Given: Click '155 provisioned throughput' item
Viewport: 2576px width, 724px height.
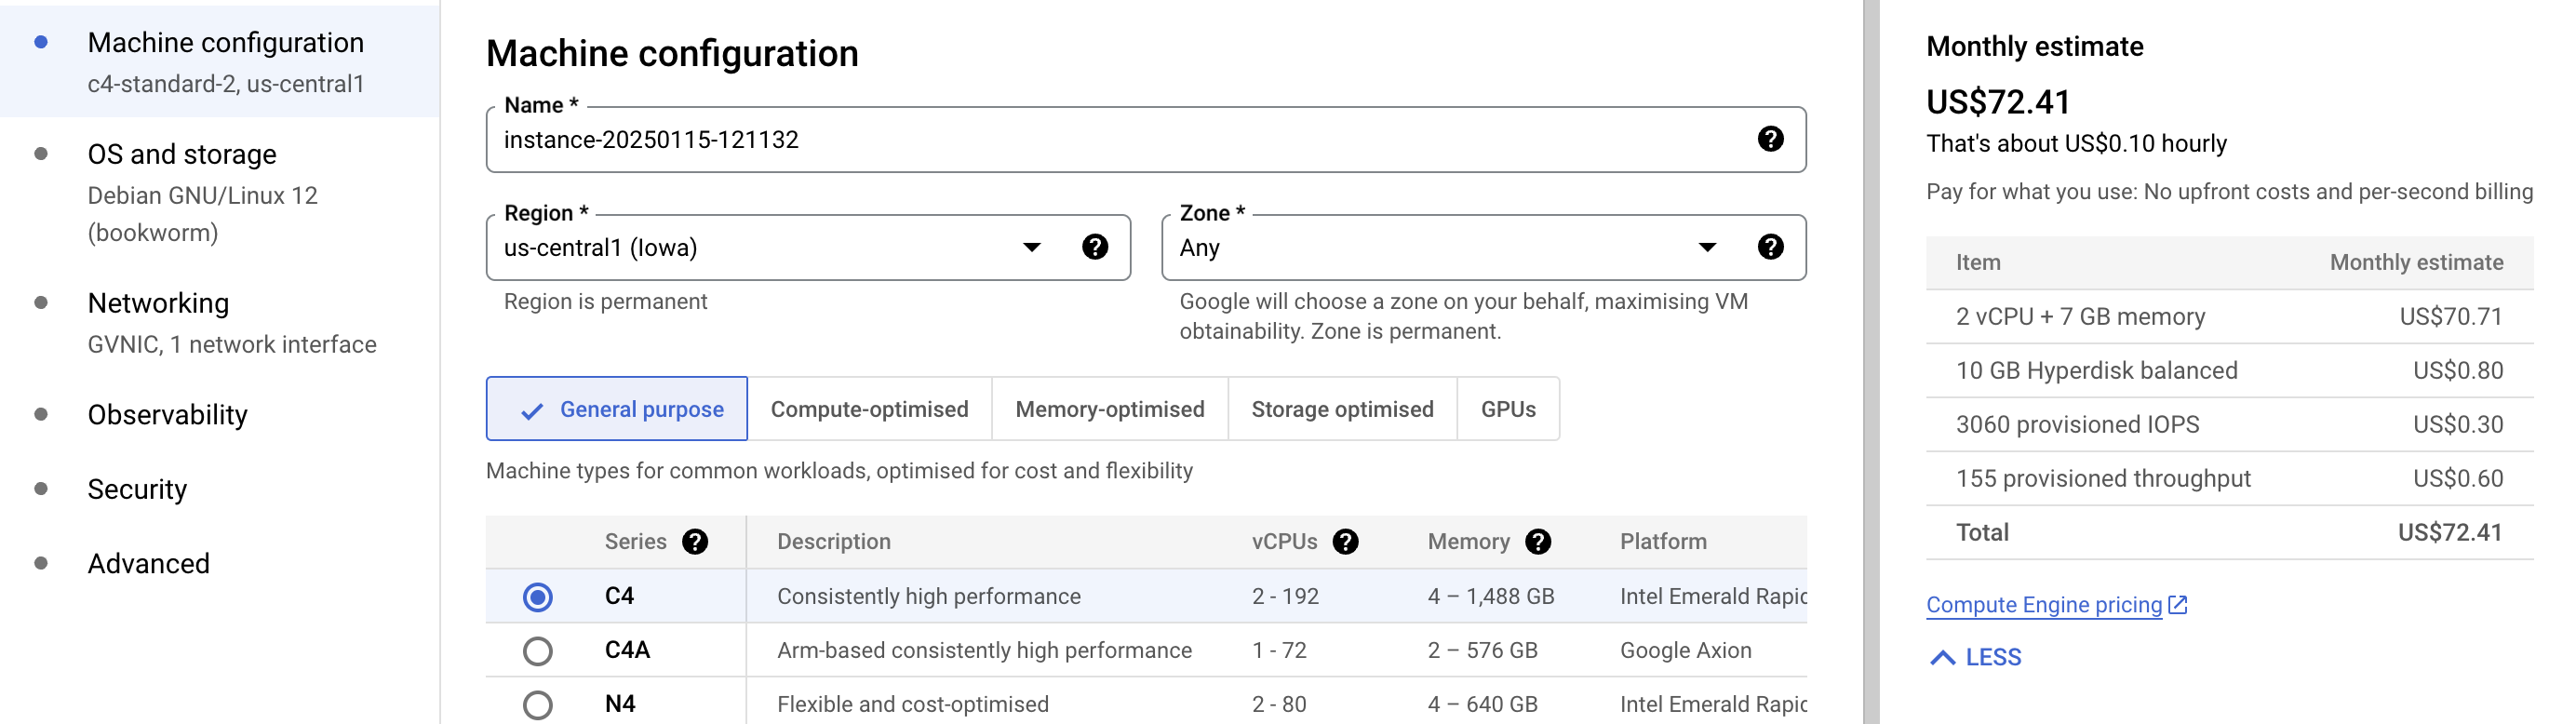Looking at the screenshot, I should [x=2103, y=479].
